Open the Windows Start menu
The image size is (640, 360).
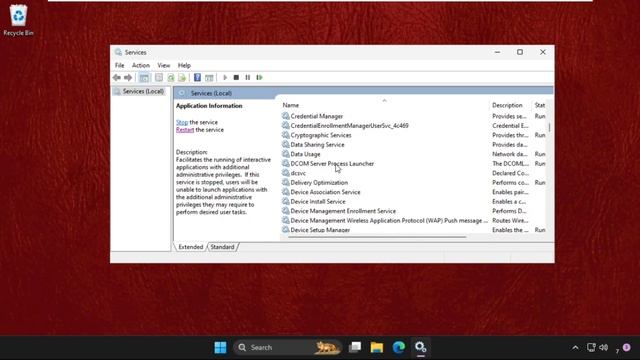point(220,347)
